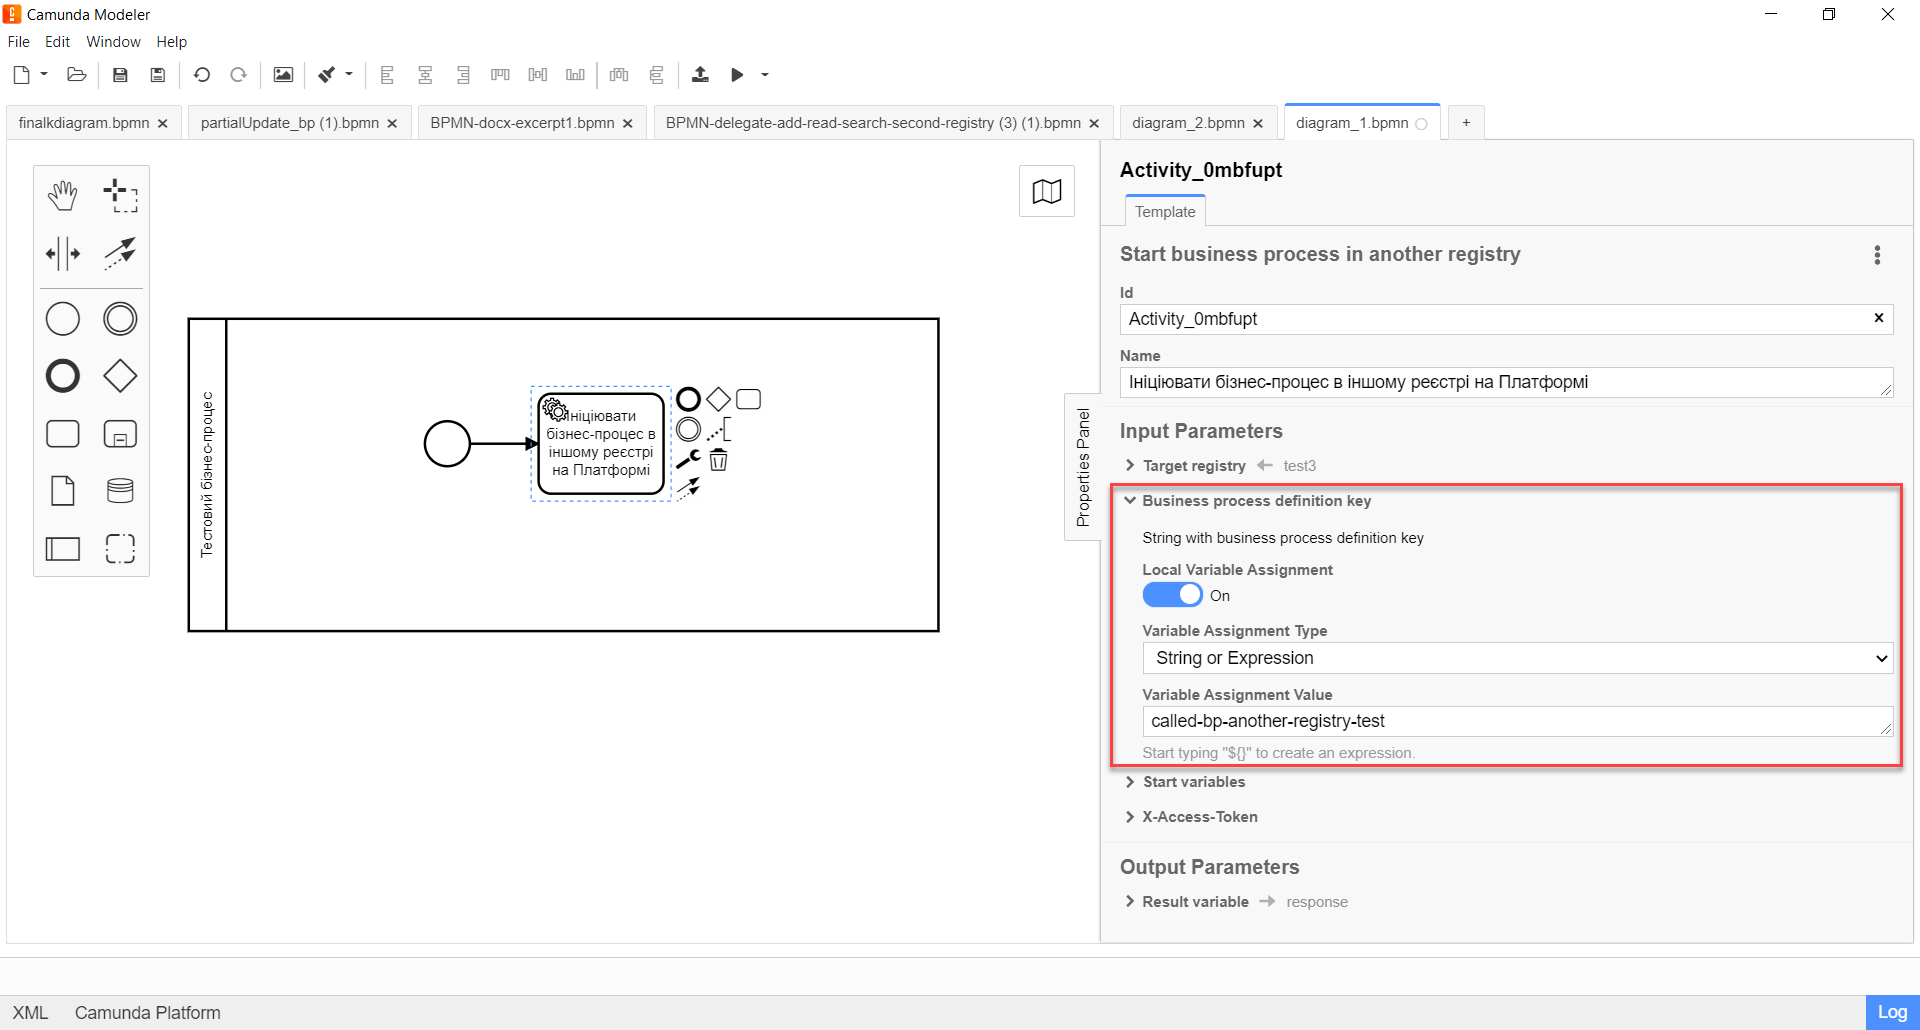
Task: Collapse the Properties Panel side handle
Action: [x=1083, y=467]
